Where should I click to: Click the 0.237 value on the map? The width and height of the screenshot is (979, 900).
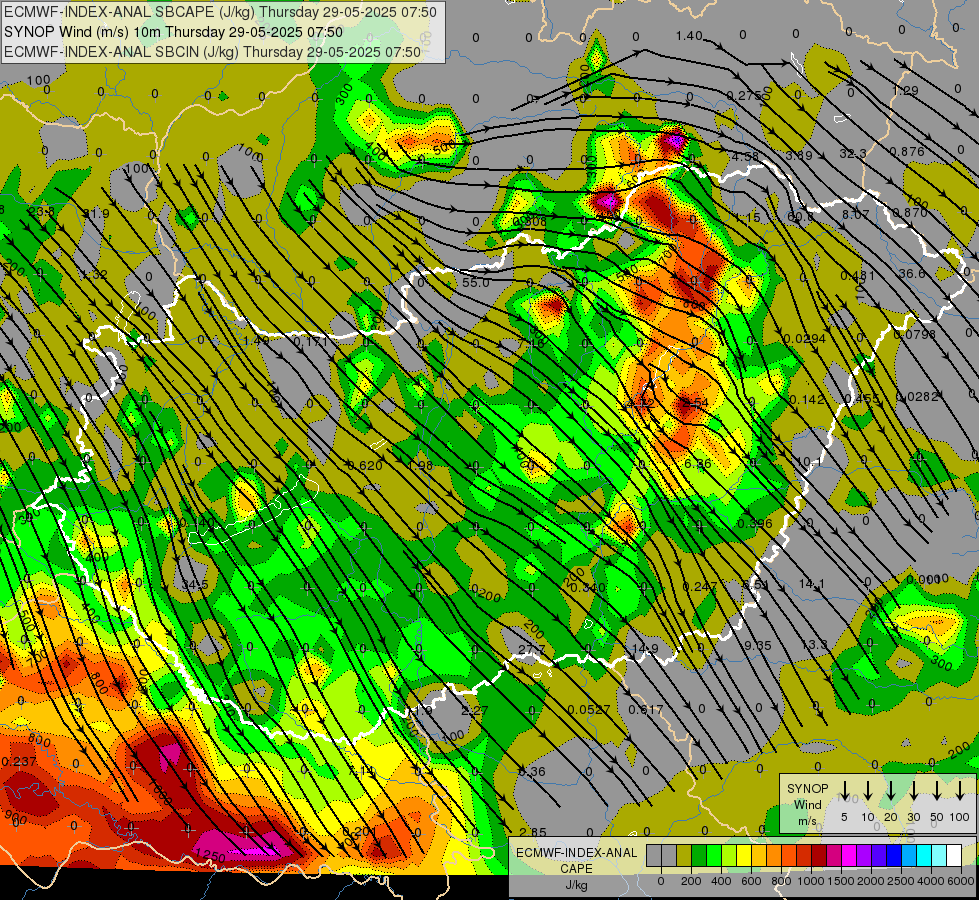click(x=19, y=761)
